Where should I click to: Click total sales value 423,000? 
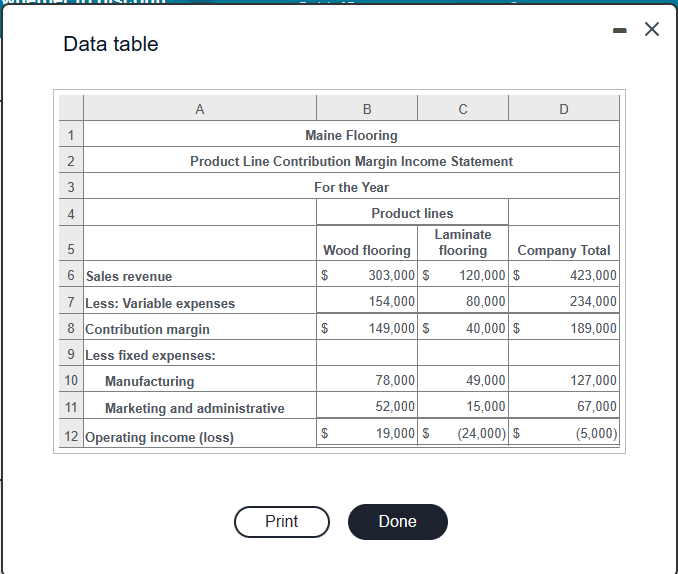[593, 275]
